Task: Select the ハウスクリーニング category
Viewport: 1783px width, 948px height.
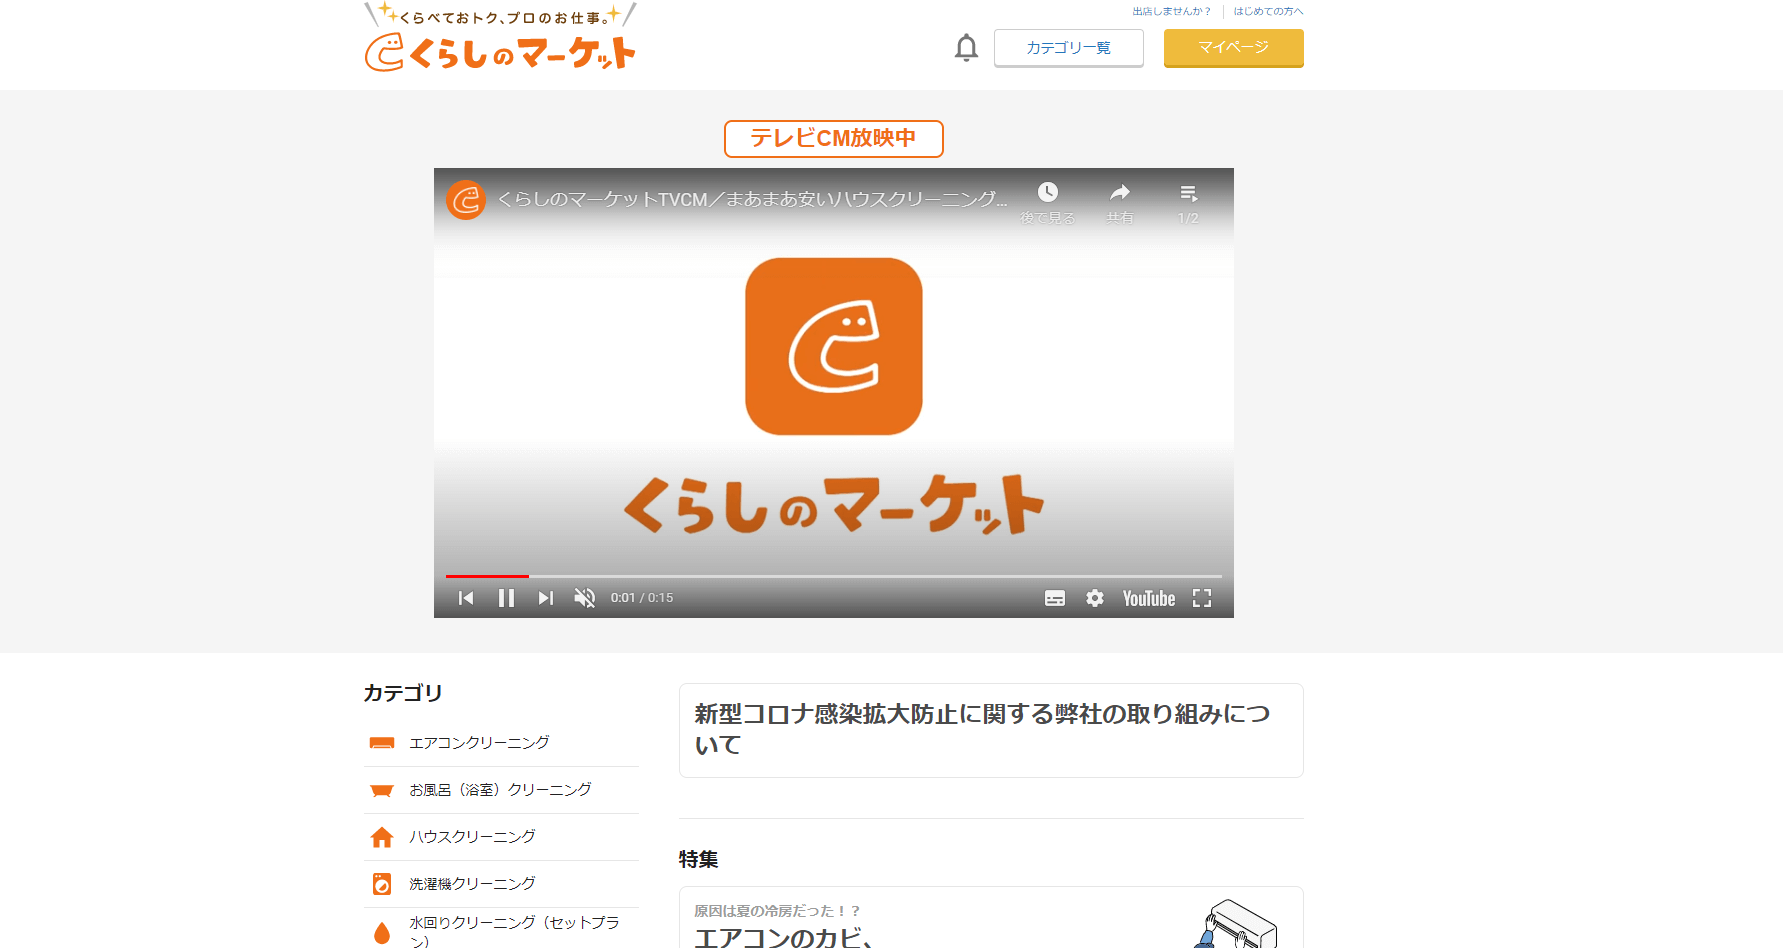Action: coord(501,837)
